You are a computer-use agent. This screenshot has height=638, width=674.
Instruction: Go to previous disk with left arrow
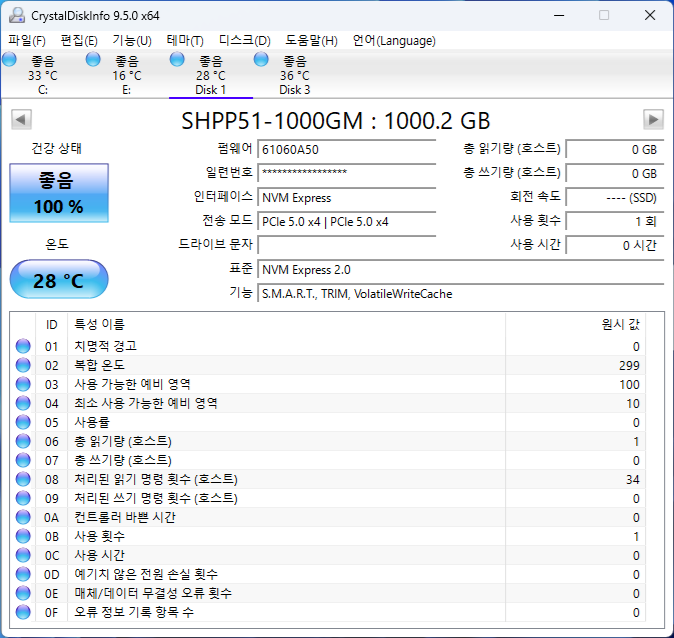tap(21, 119)
